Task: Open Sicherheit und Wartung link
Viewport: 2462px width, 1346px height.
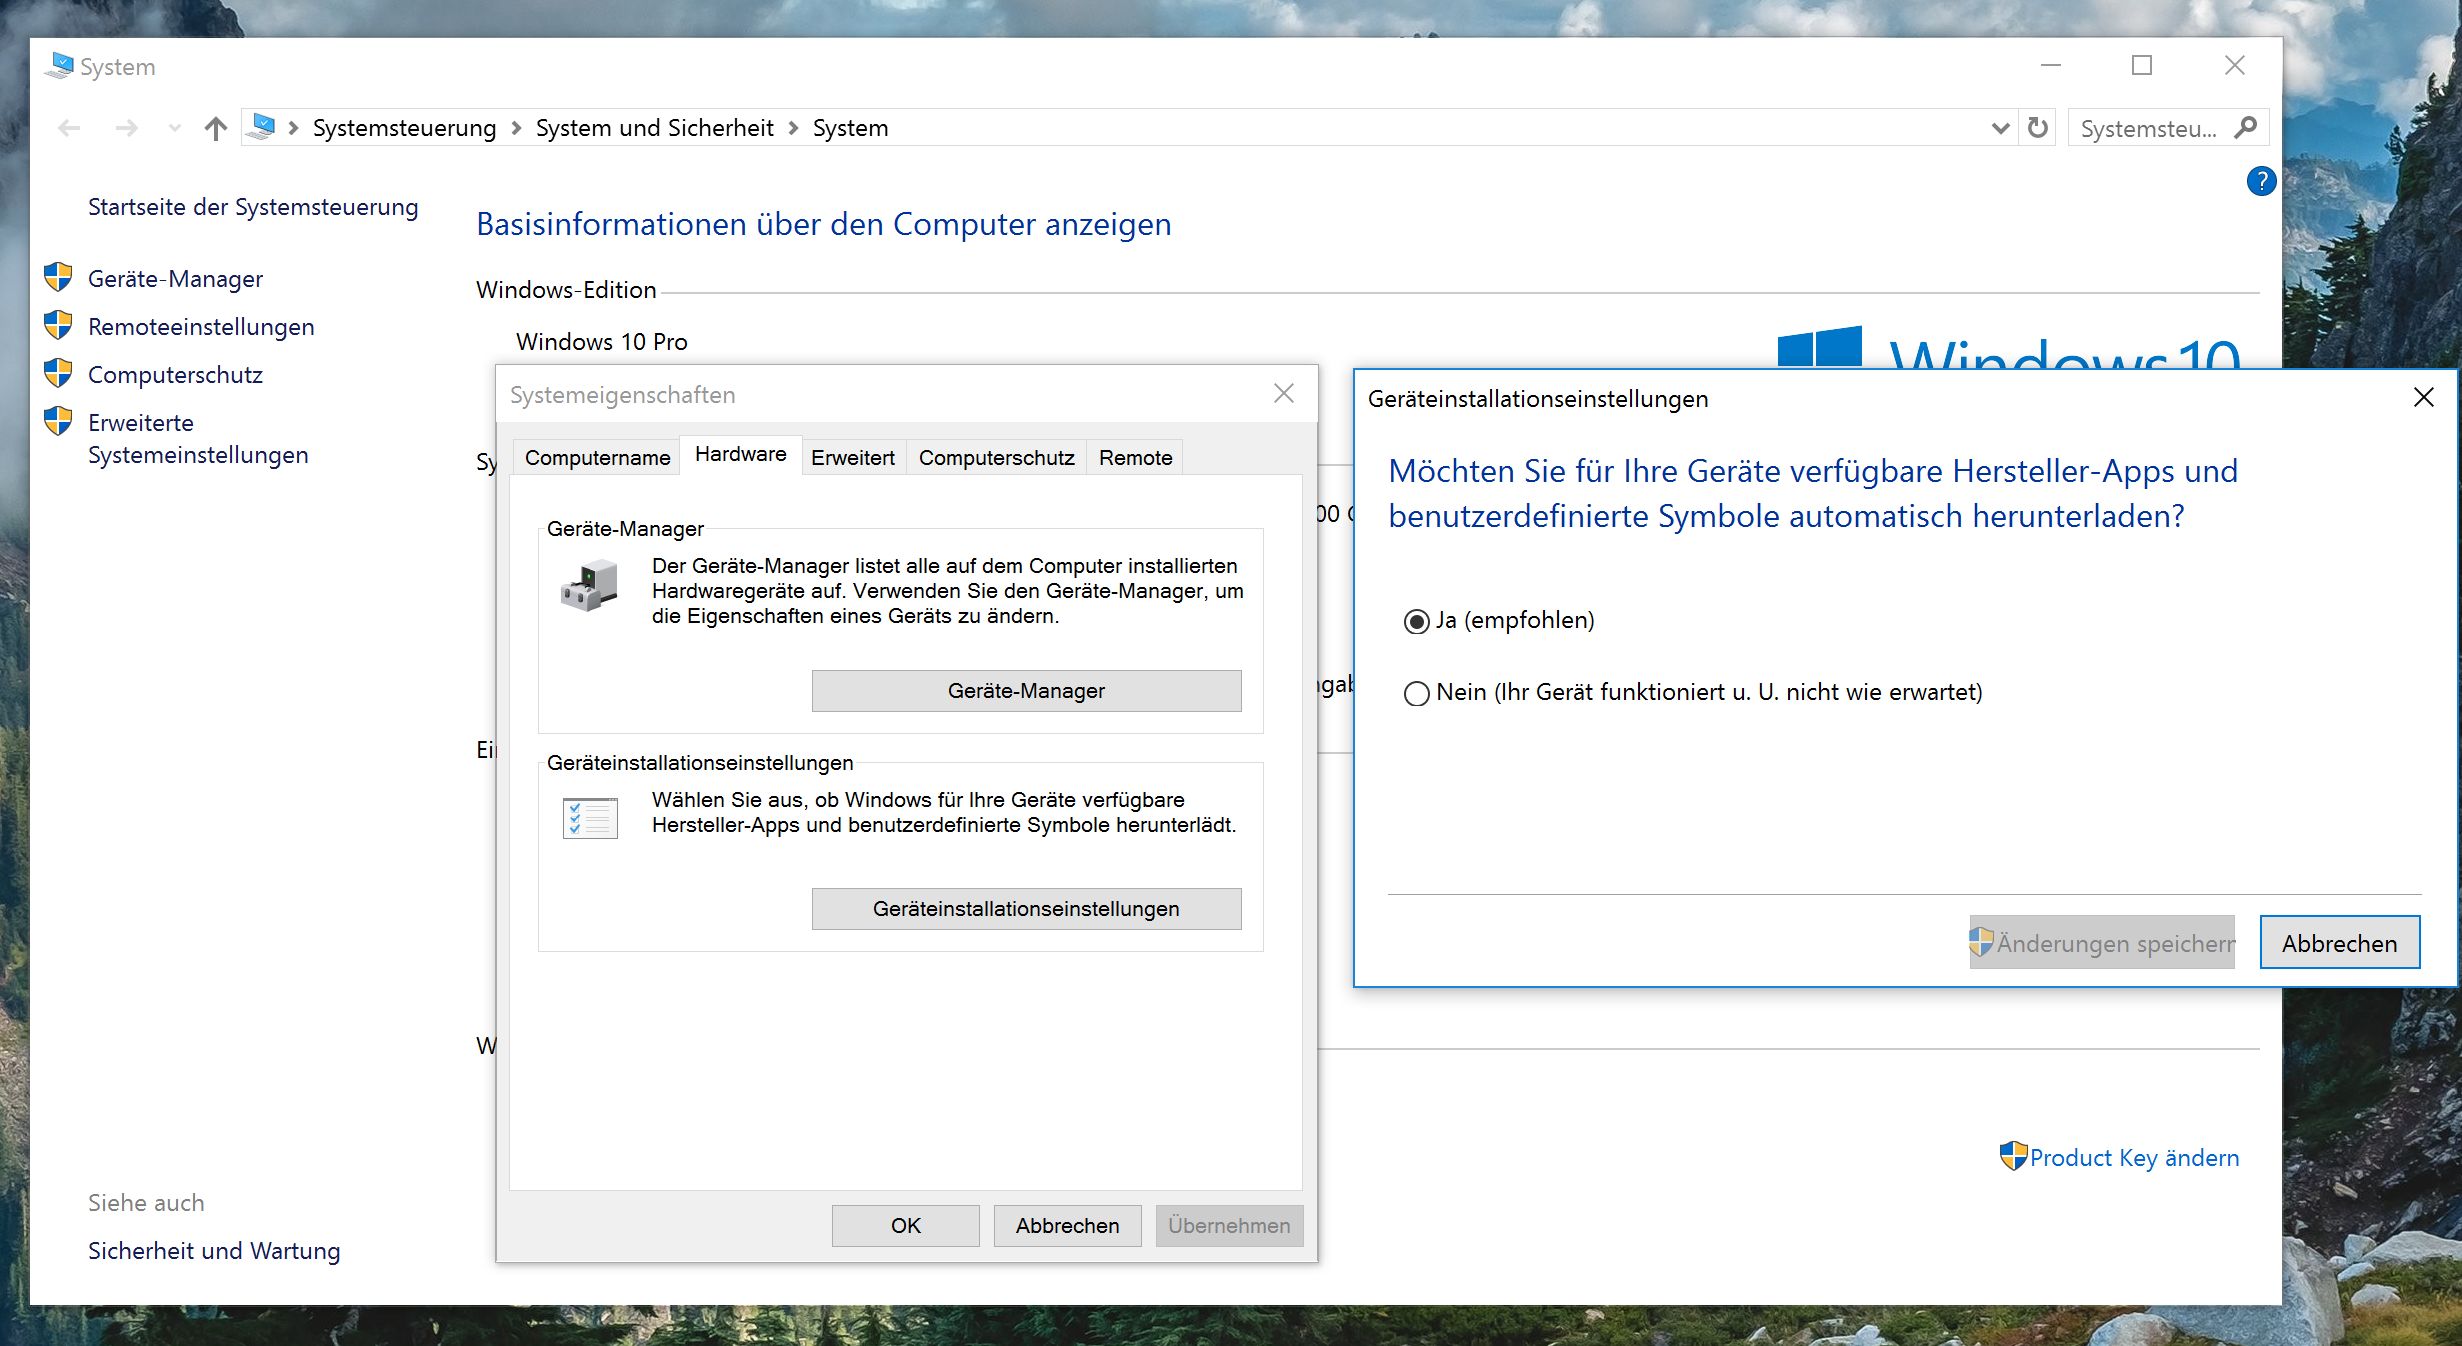Action: [214, 1251]
